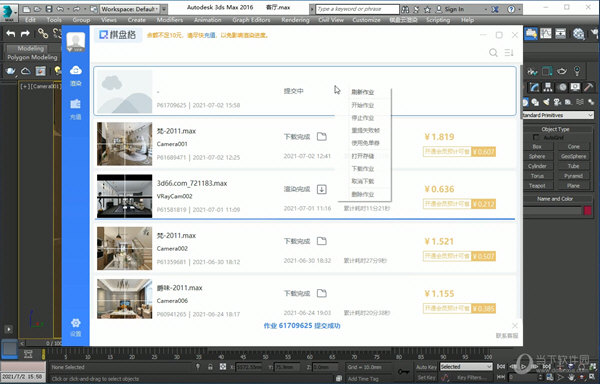Click the favorites star icon in title bar
600x384 pixels.
coord(427,9)
